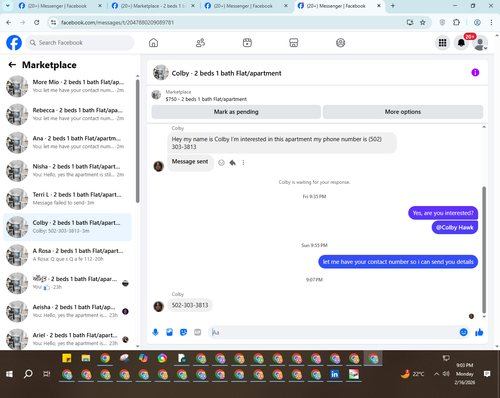Switch to the Marketplace - 2 beds browser tab

click(153, 6)
